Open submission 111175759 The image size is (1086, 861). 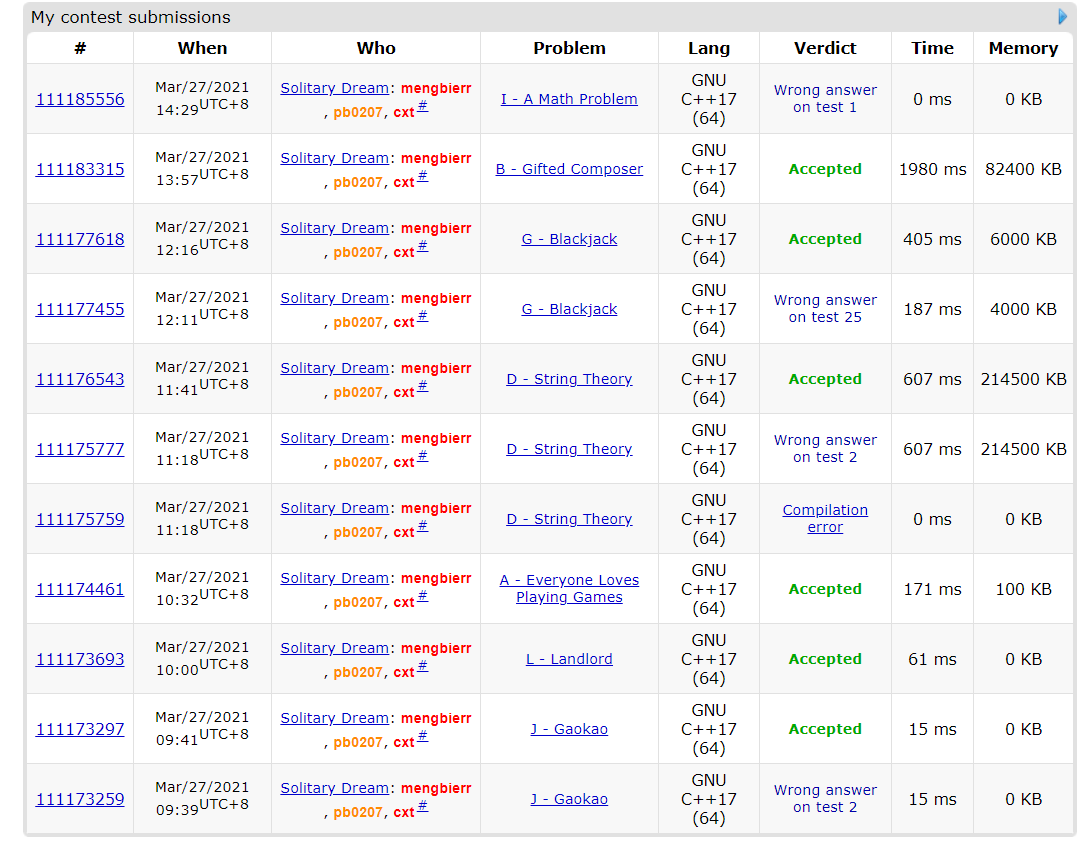click(80, 519)
